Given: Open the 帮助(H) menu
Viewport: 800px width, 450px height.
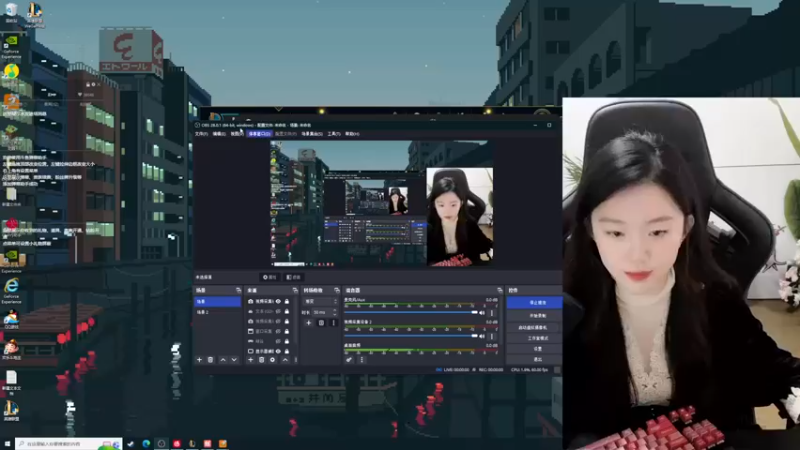Looking at the screenshot, I should click(352, 134).
